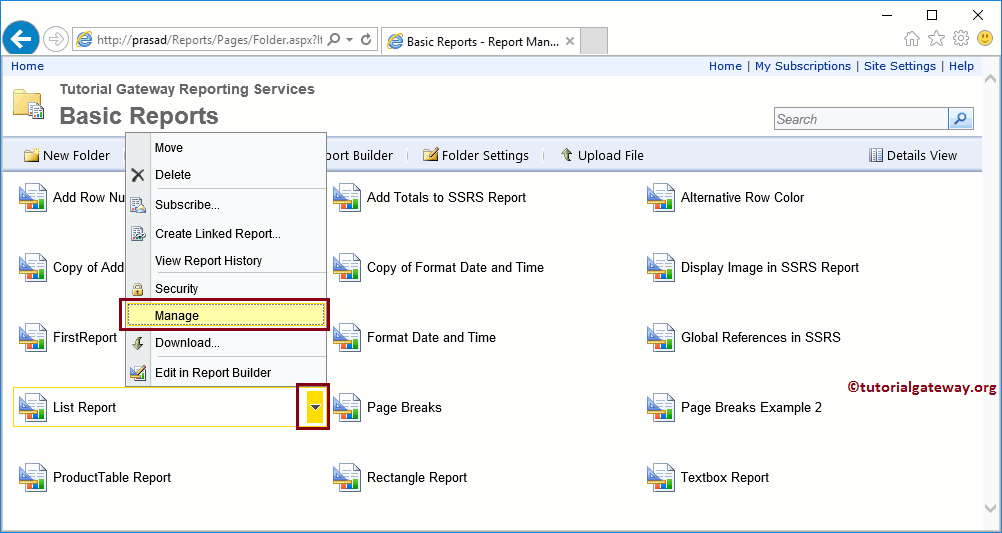The height and width of the screenshot is (533, 1002).
Task: Click the Upload File toolbar button
Action: 602,155
